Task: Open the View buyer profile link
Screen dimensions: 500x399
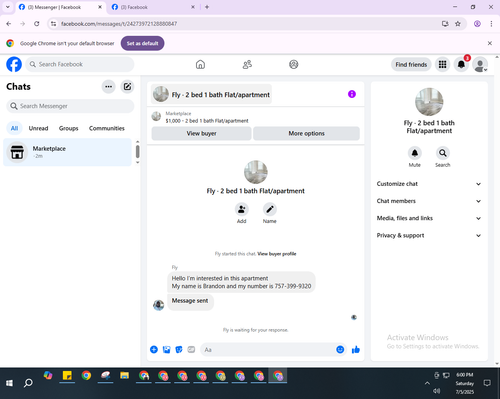Action: pos(277,254)
